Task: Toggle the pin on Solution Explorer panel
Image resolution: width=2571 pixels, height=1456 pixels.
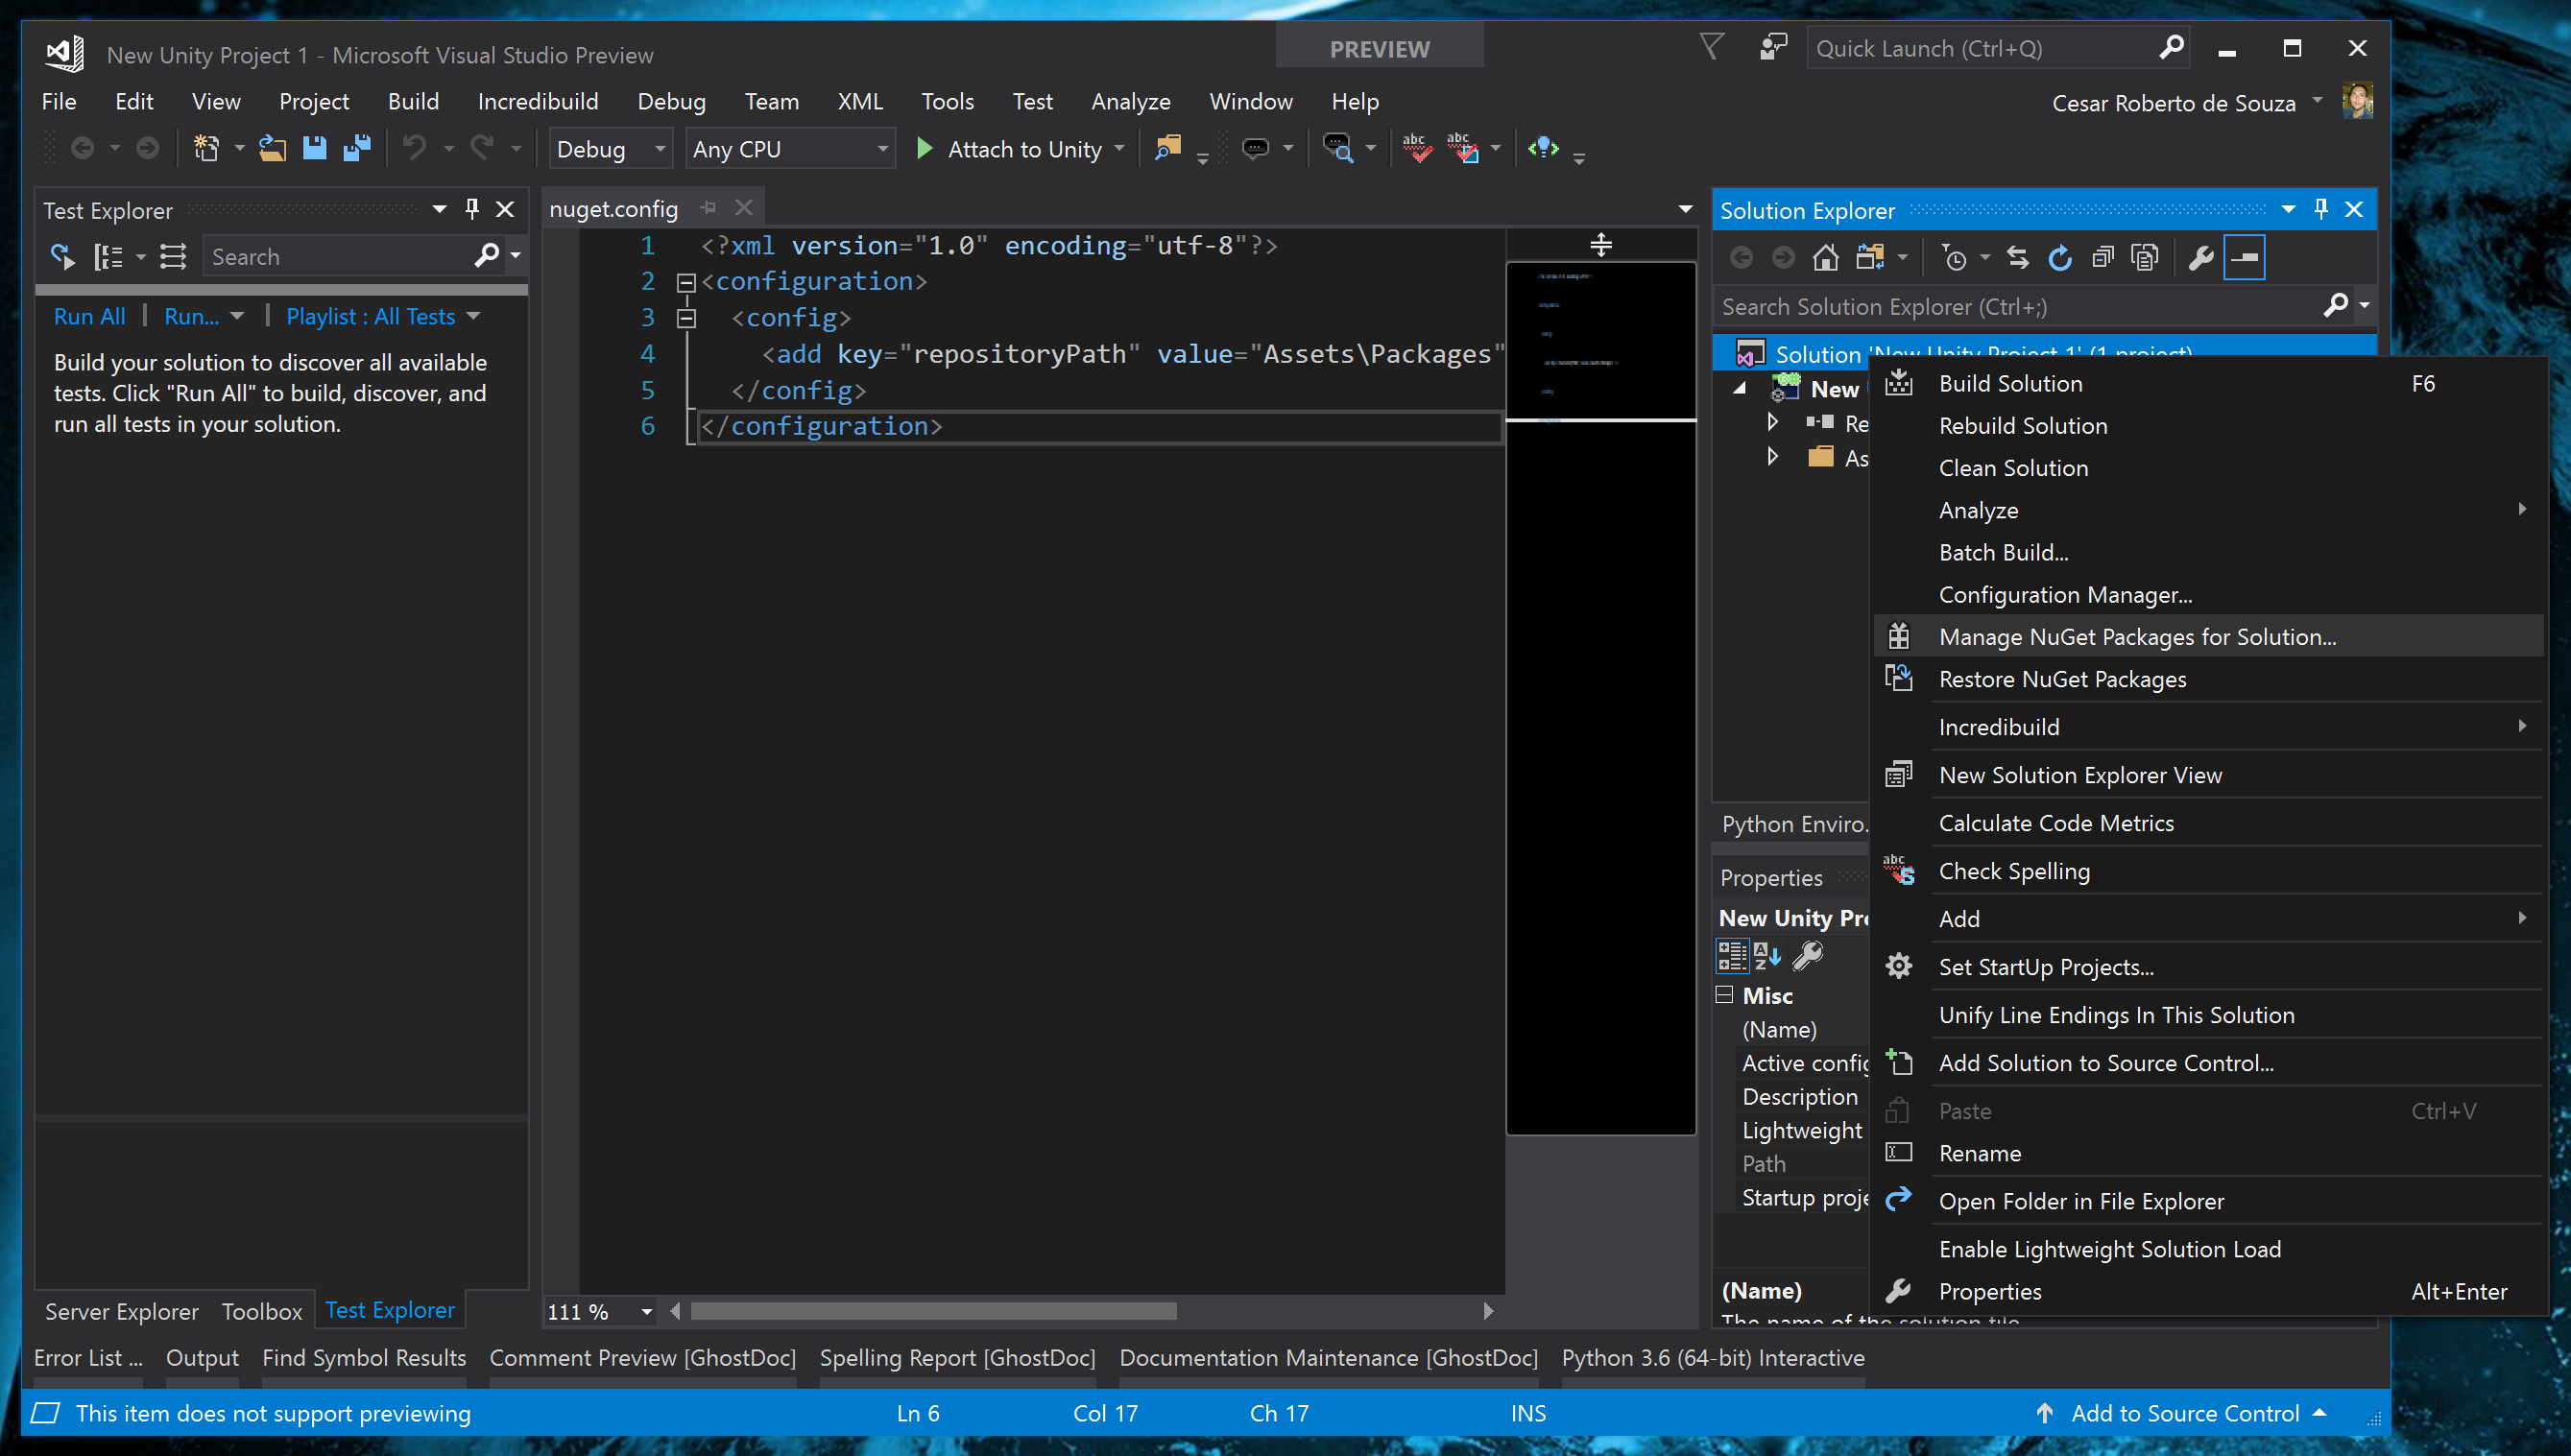Action: [x=2321, y=209]
